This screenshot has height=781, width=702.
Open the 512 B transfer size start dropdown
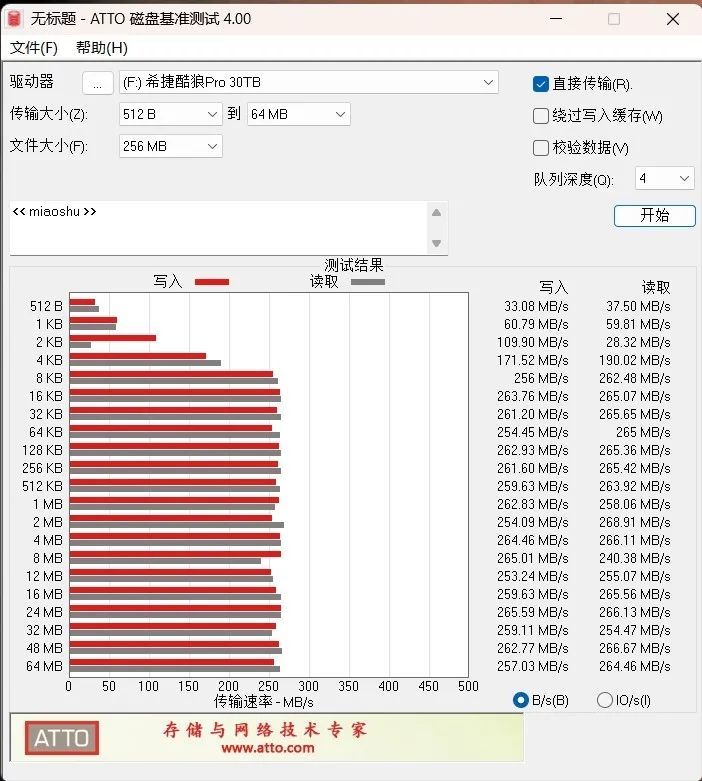point(170,114)
